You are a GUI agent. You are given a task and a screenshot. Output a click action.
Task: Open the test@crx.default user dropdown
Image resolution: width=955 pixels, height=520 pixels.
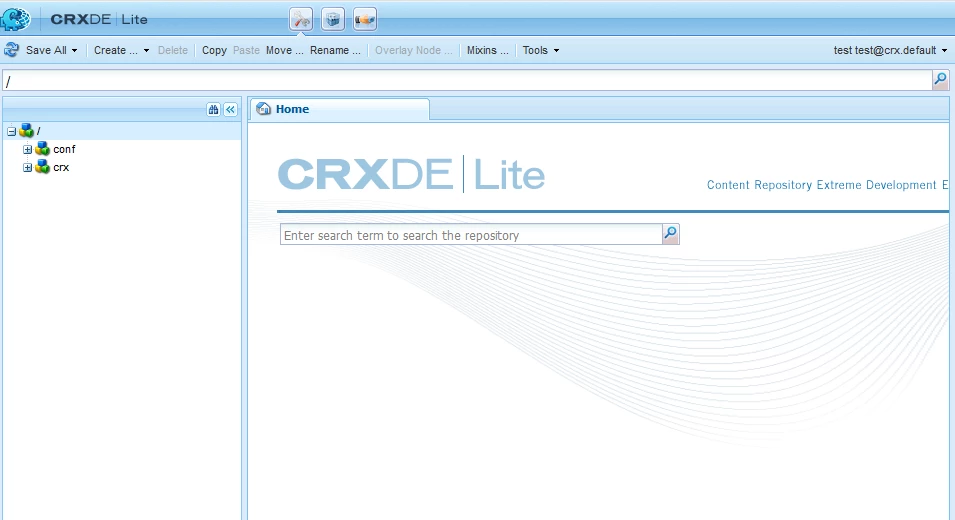890,51
